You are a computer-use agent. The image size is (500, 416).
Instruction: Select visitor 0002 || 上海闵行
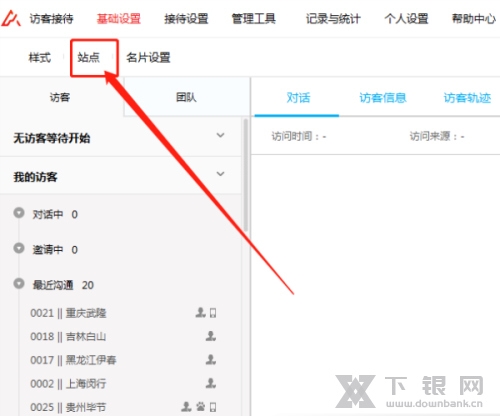click(68, 384)
